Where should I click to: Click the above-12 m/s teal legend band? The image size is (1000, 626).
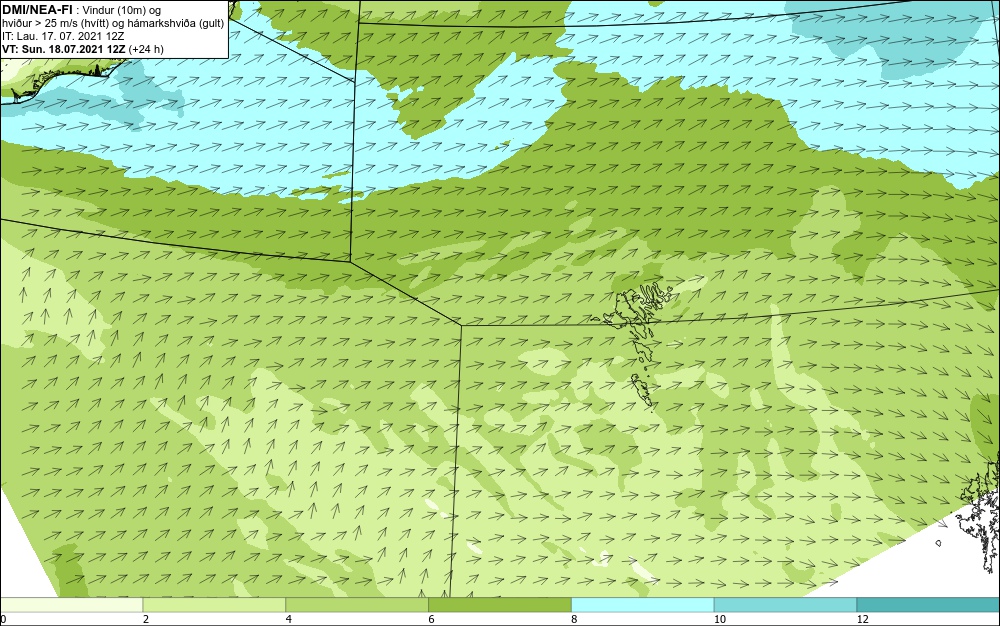pos(929,605)
